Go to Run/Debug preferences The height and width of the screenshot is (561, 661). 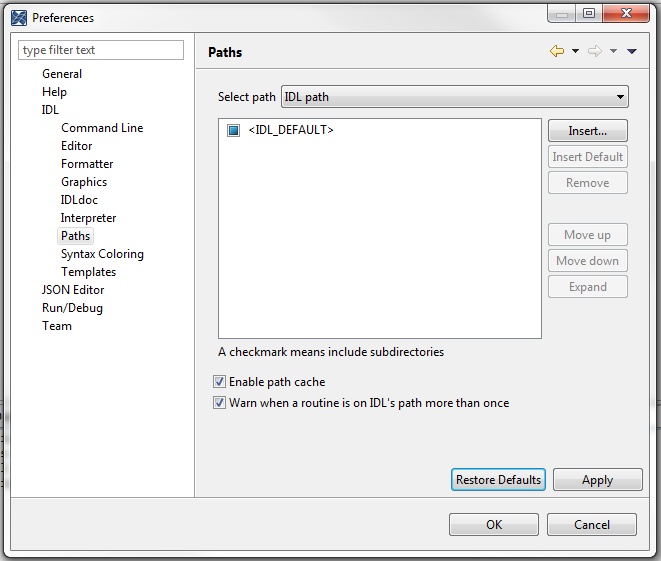click(73, 308)
